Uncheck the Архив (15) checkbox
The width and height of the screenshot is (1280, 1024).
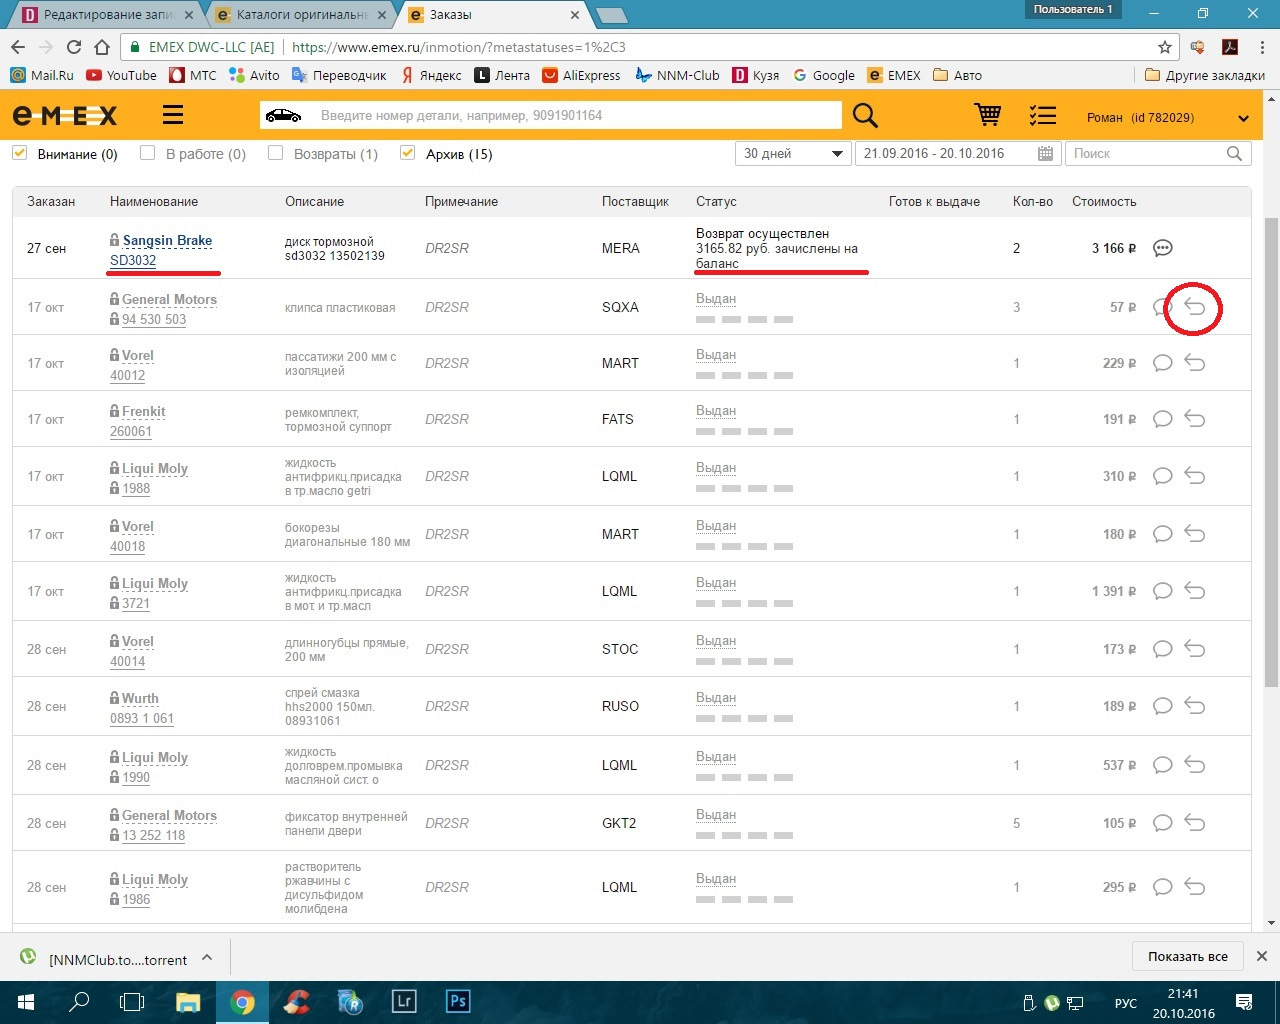click(x=407, y=153)
